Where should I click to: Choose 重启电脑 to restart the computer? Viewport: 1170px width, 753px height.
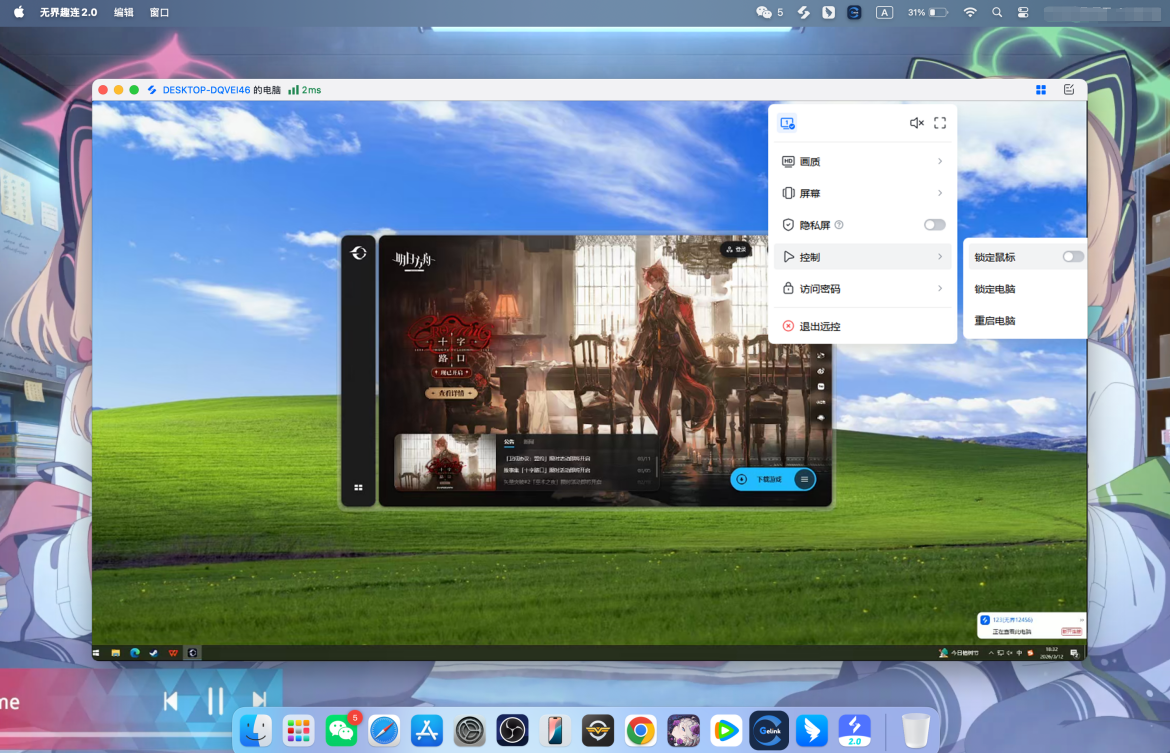click(x=995, y=321)
